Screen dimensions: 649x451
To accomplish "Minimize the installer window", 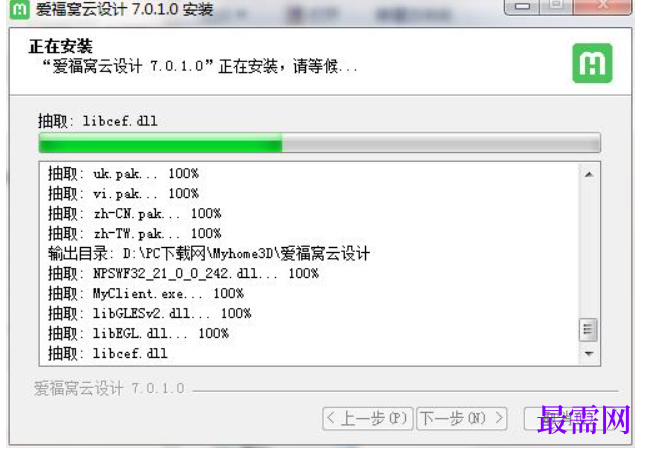I will pyautogui.click(x=522, y=7).
